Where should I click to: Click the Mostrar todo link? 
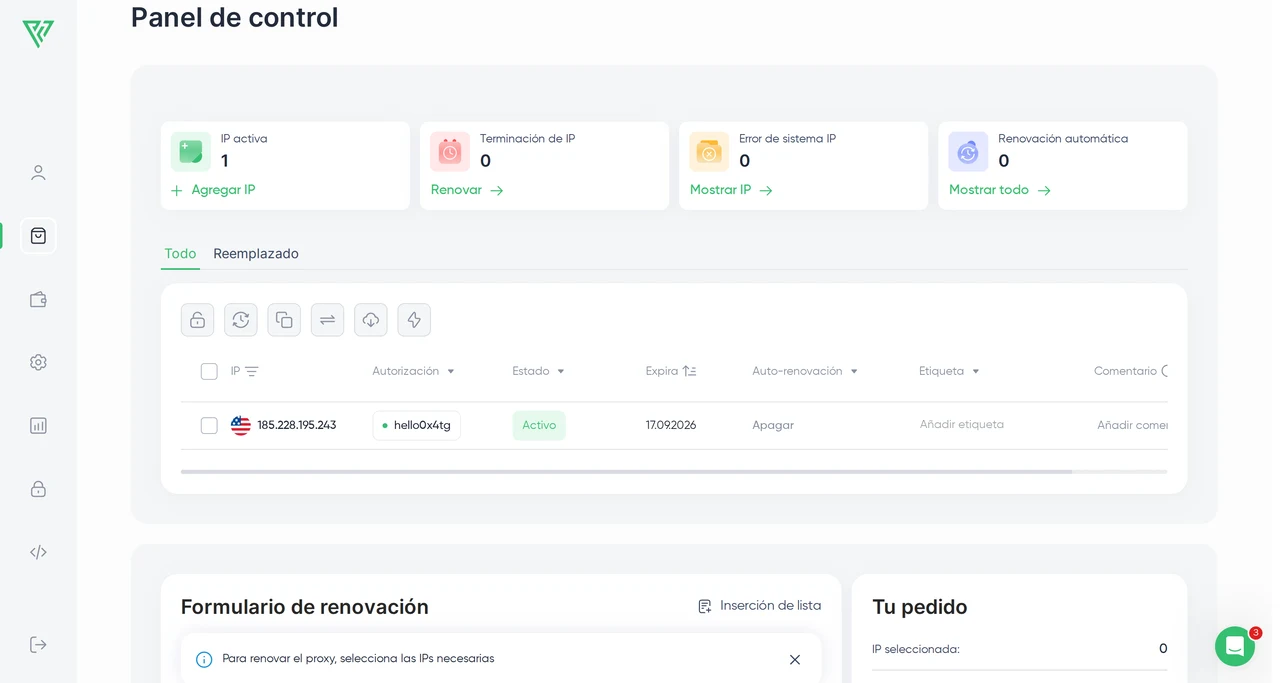(1000, 190)
